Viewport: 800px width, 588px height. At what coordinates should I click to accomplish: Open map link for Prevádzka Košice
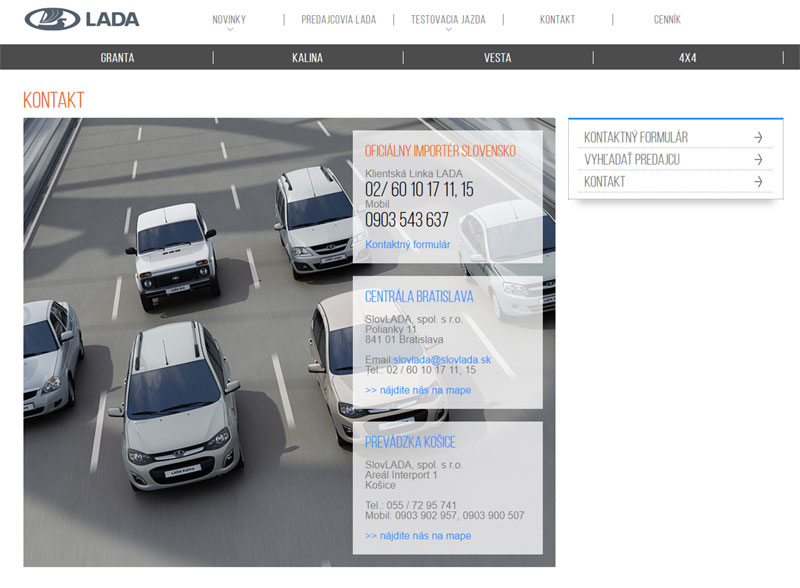(418, 536)
